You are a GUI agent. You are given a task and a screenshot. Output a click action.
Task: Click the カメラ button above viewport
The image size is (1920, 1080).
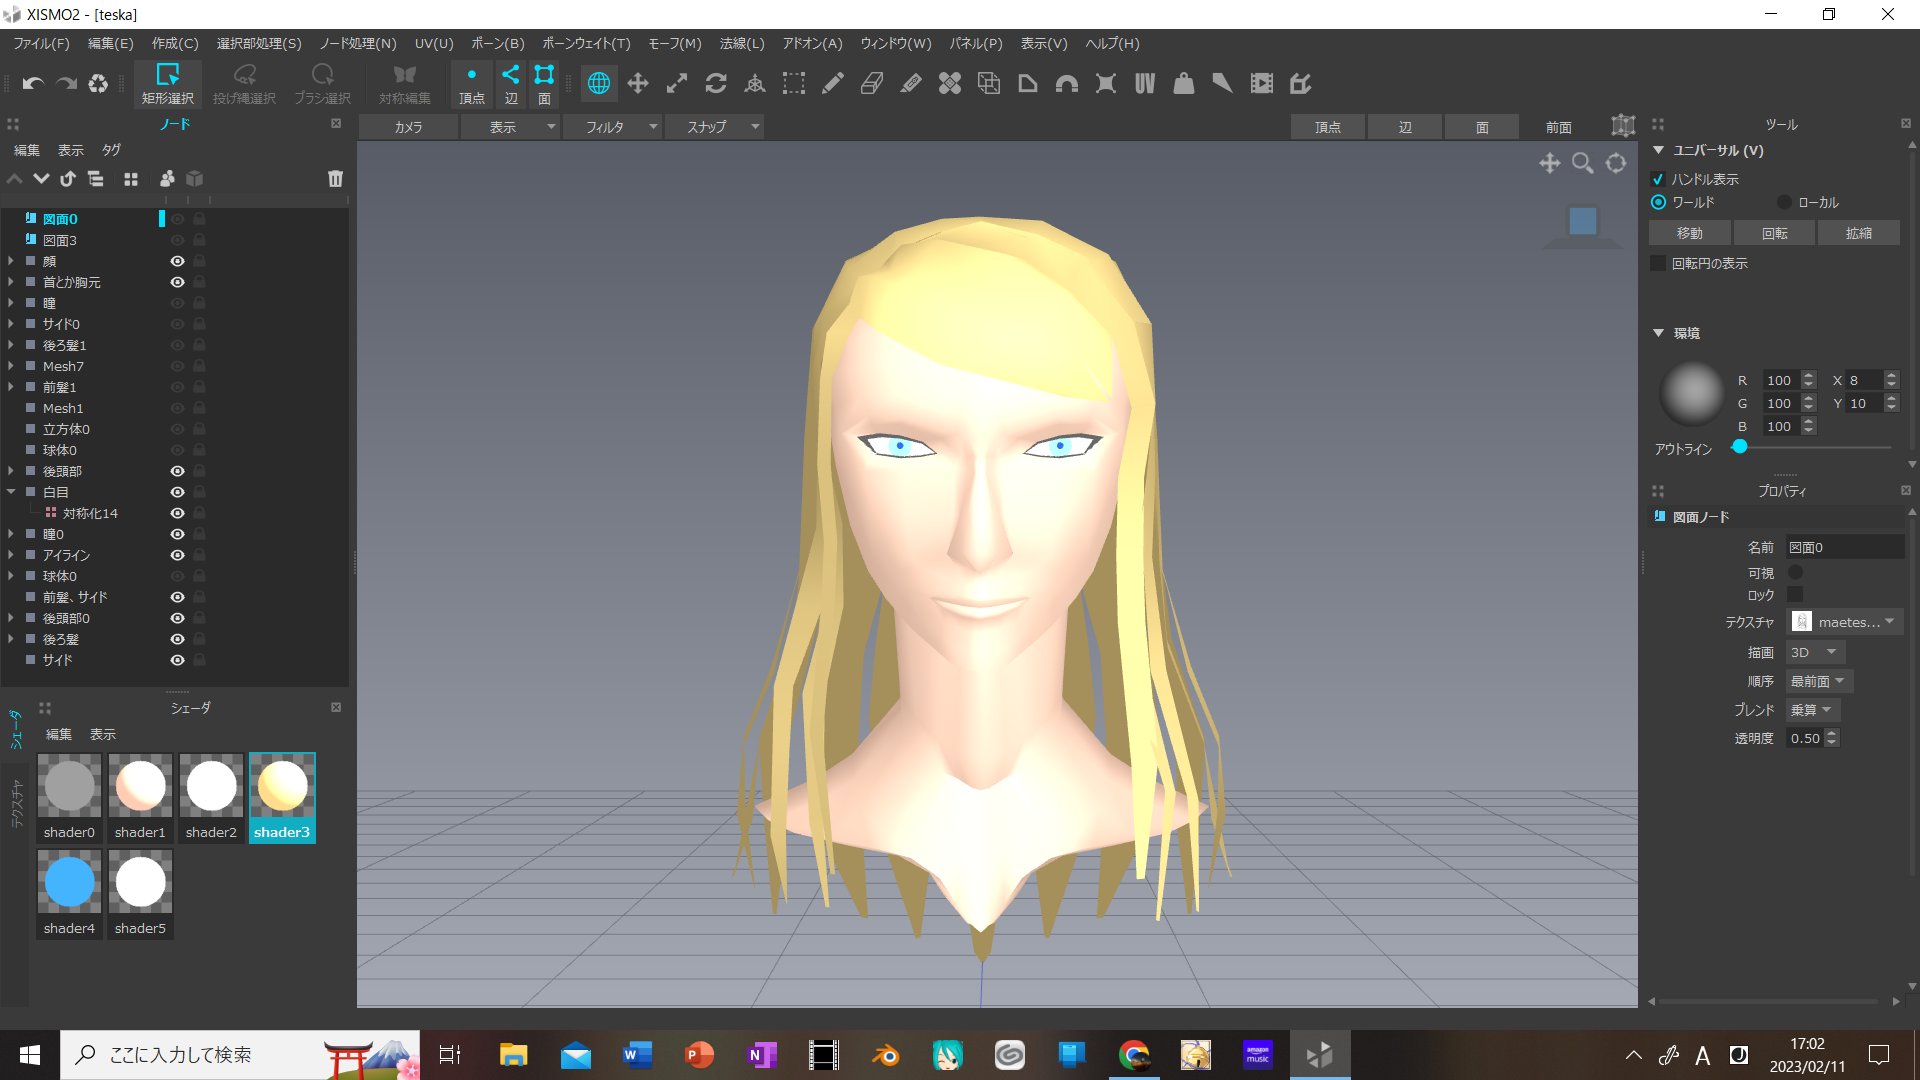tap(408, 127)
